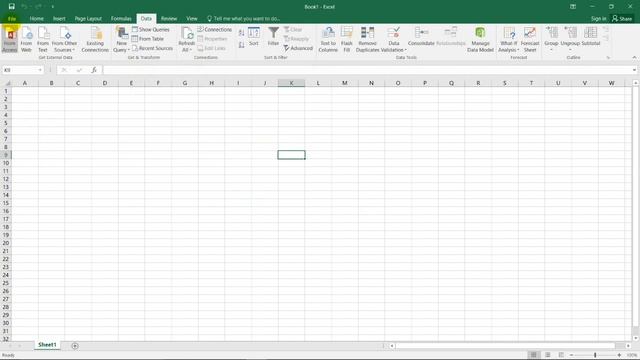Open the From Other Sources menu
This screenshot has height=360, width=640.
point(64,39)
